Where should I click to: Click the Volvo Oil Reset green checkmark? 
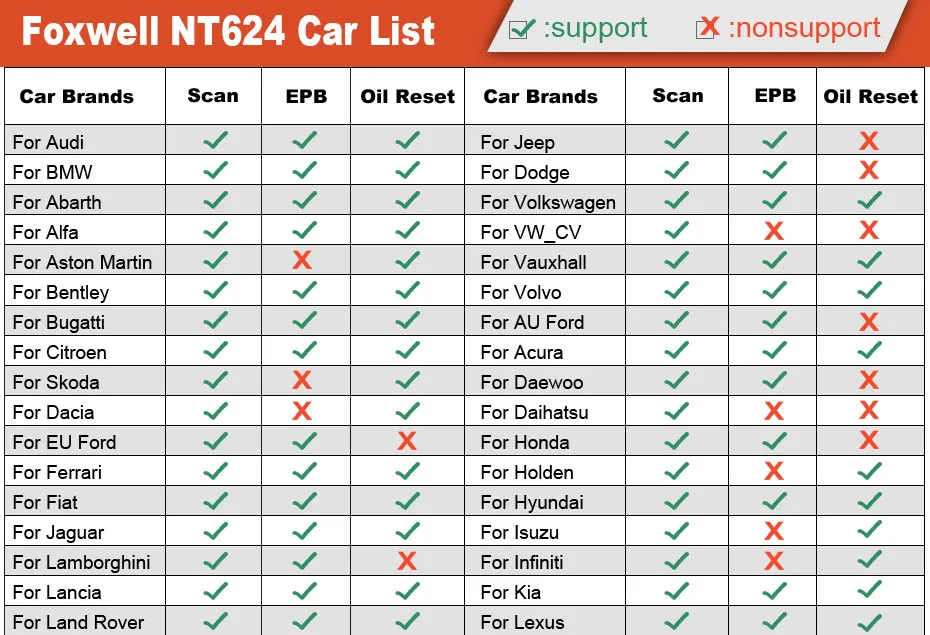(870, 290)
